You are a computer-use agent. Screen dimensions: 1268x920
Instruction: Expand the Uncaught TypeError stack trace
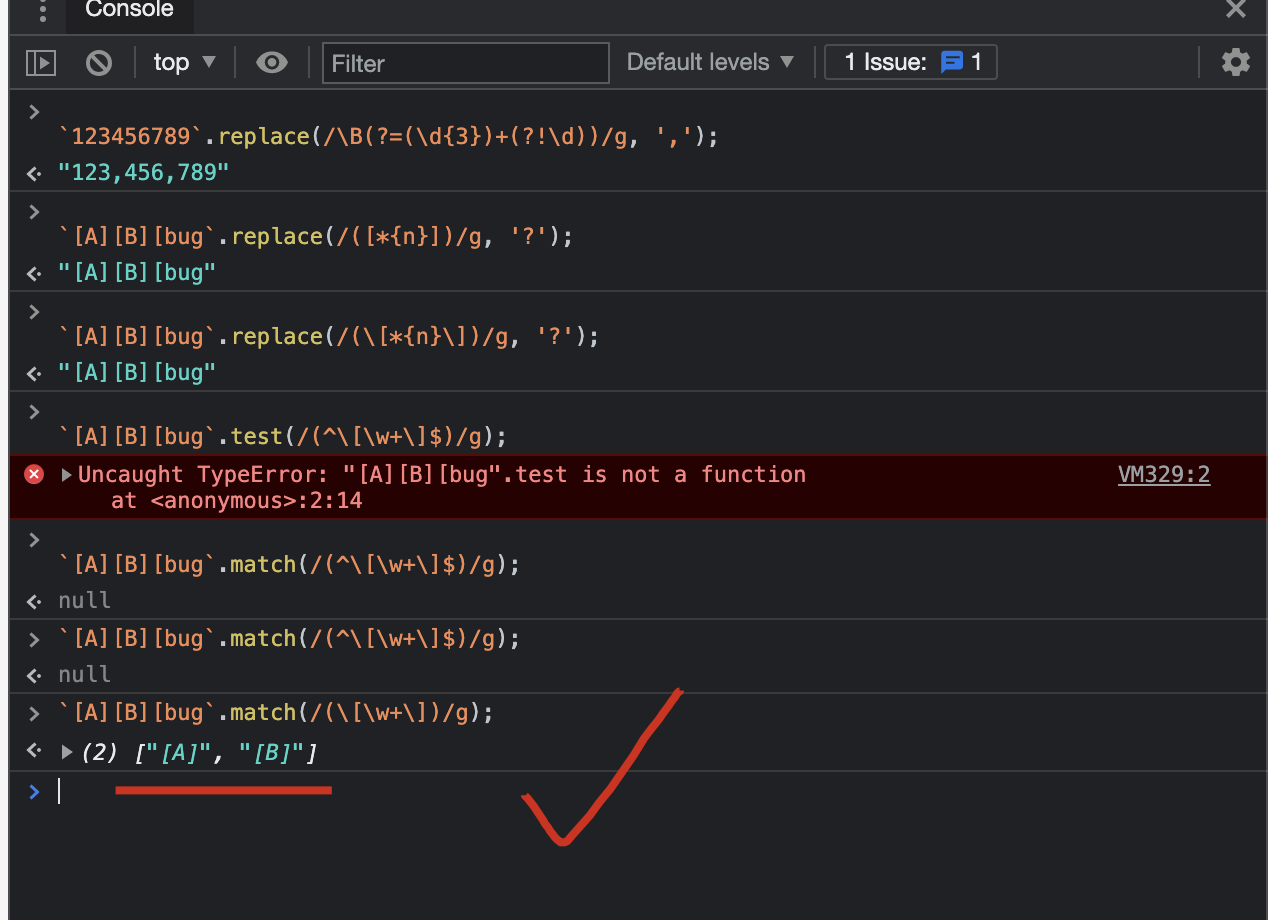pos(66,474)
